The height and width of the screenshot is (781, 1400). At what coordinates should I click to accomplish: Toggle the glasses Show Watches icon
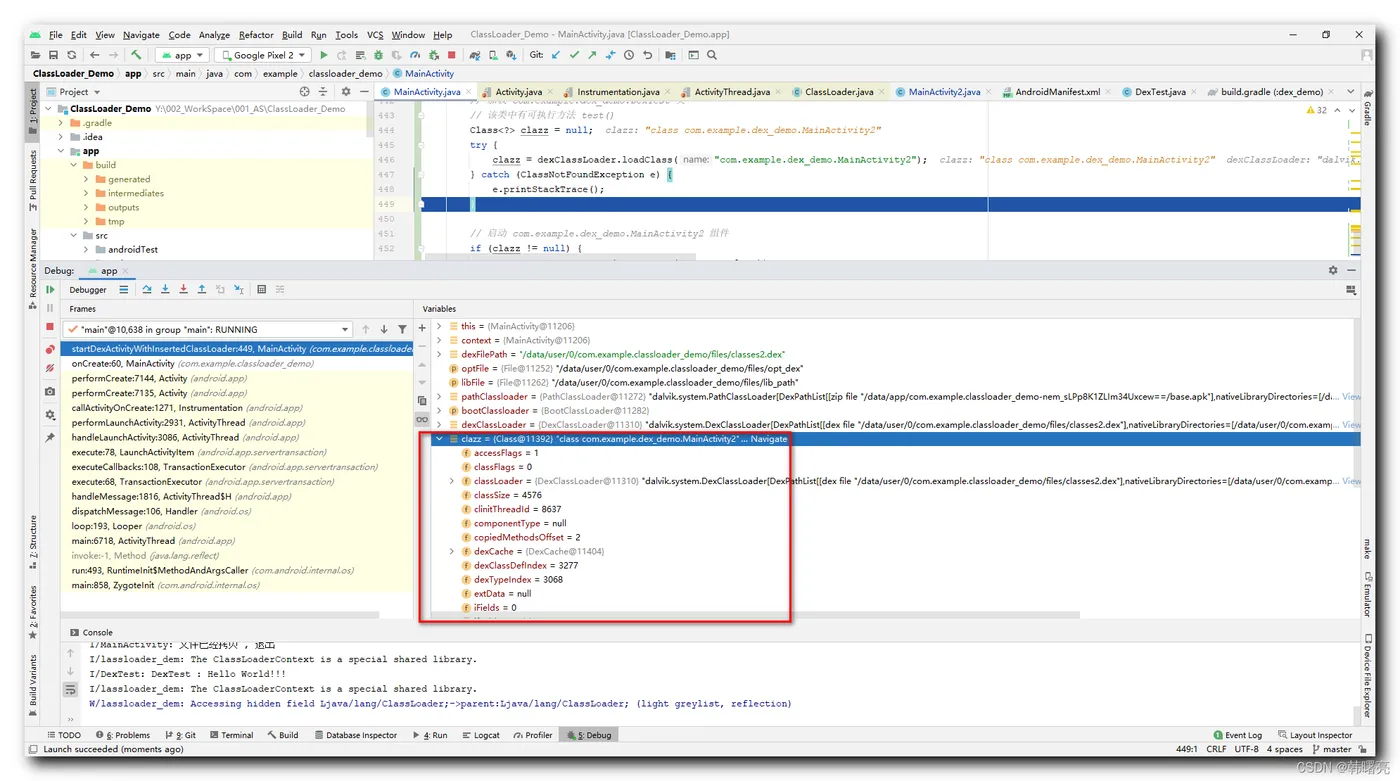422,419
